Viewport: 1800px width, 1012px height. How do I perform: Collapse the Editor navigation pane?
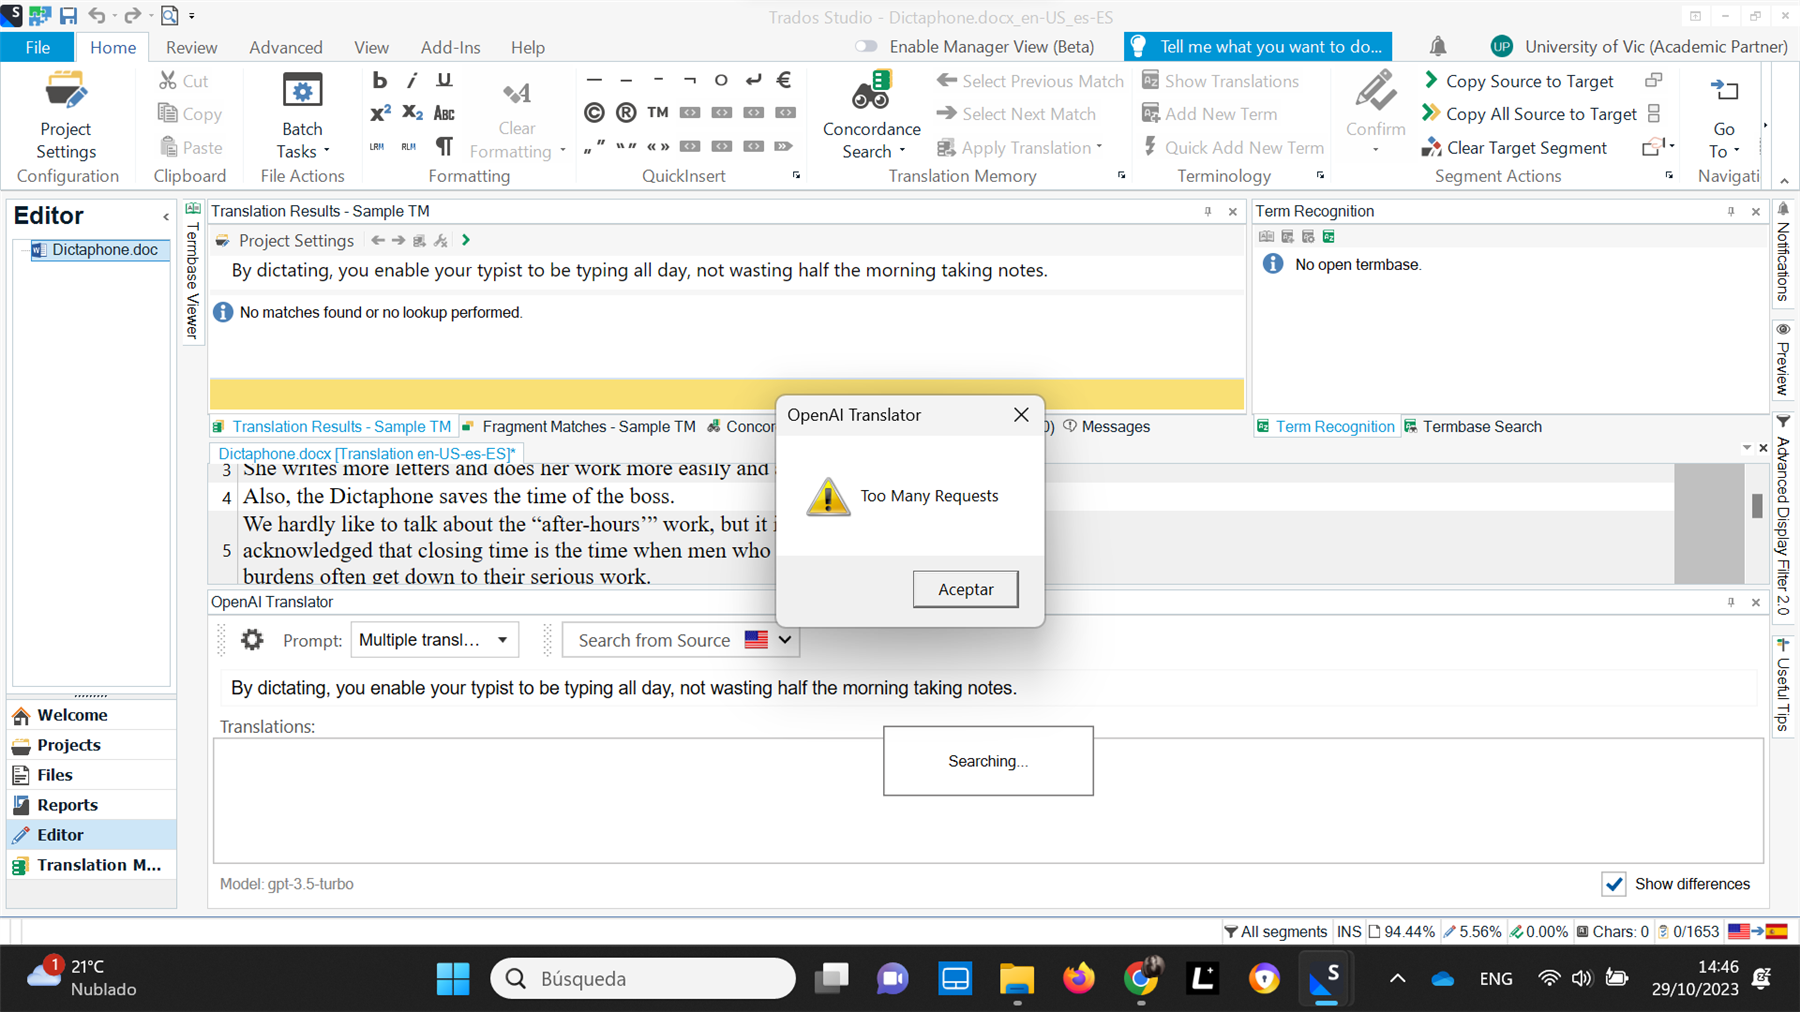pyautogui.click(x=166, y=216)
